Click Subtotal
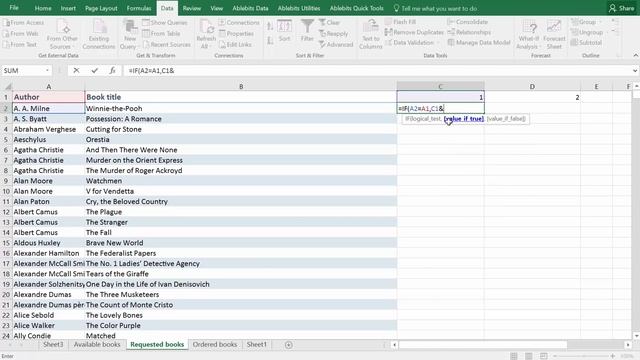 [x=586, y=42]
